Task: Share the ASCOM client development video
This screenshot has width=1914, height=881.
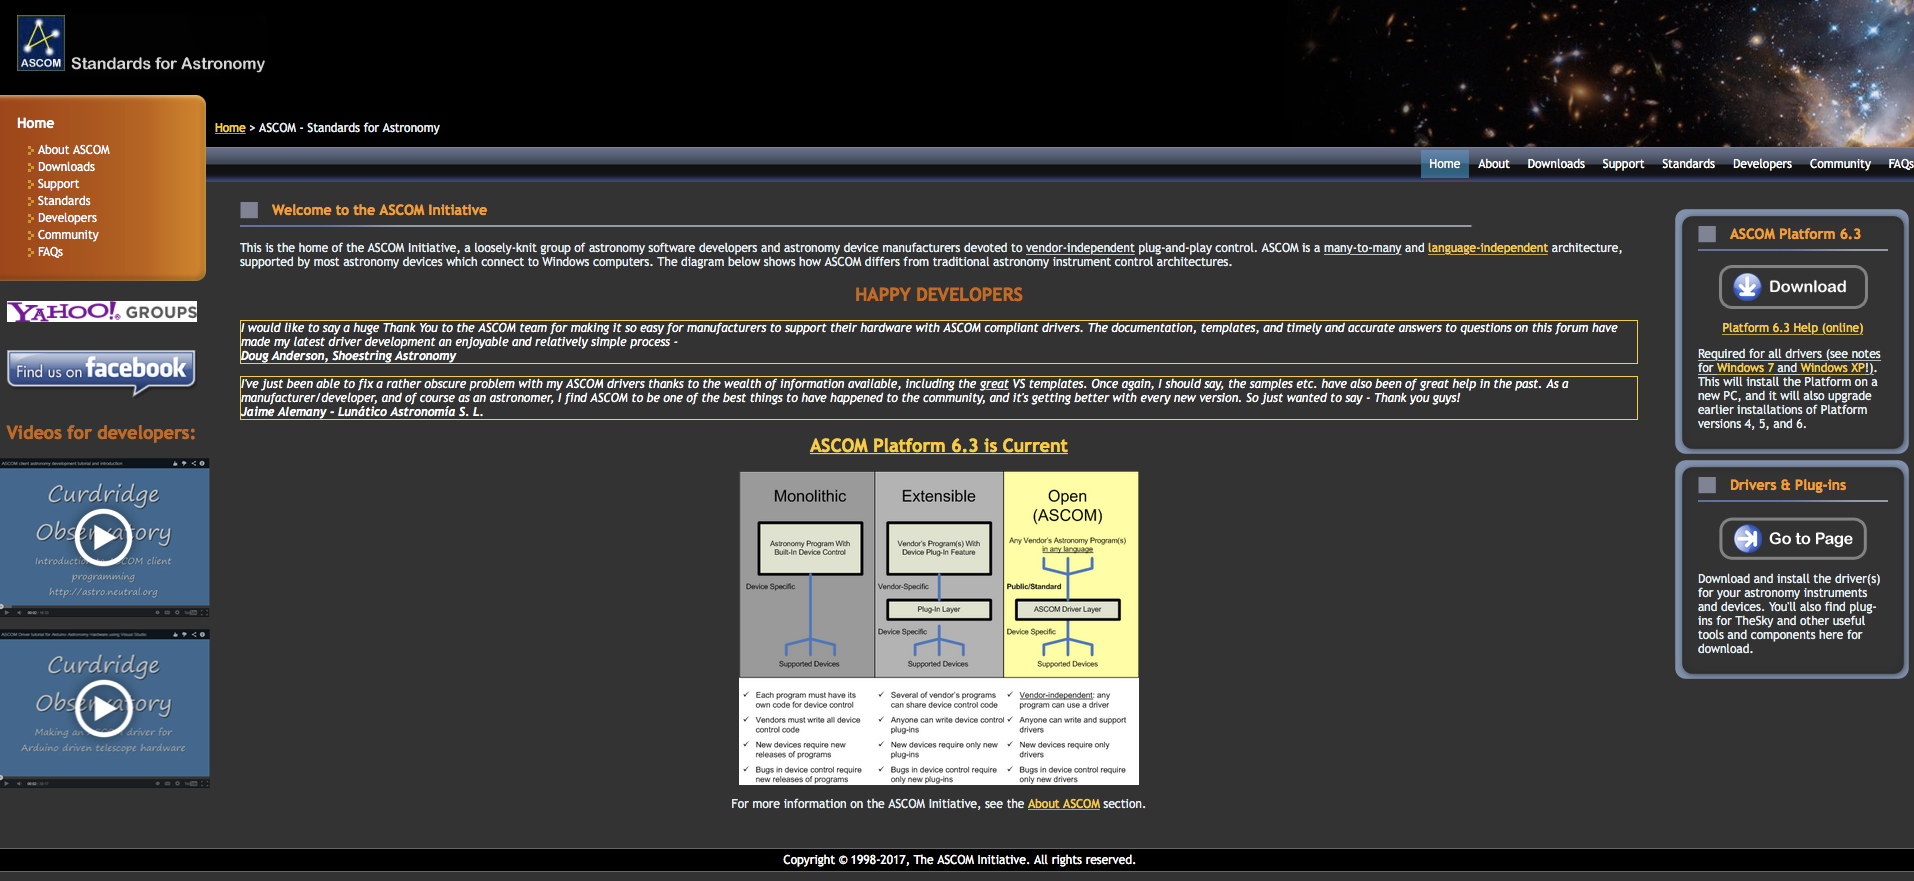Action: pos(194,464)
